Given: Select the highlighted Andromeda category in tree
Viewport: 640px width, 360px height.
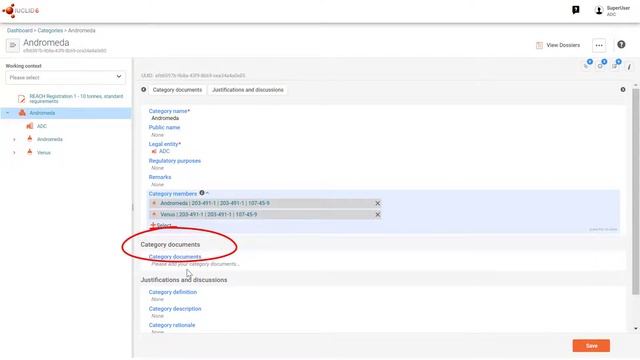Looking at the screenshot, I should click(x=42, y=113).
